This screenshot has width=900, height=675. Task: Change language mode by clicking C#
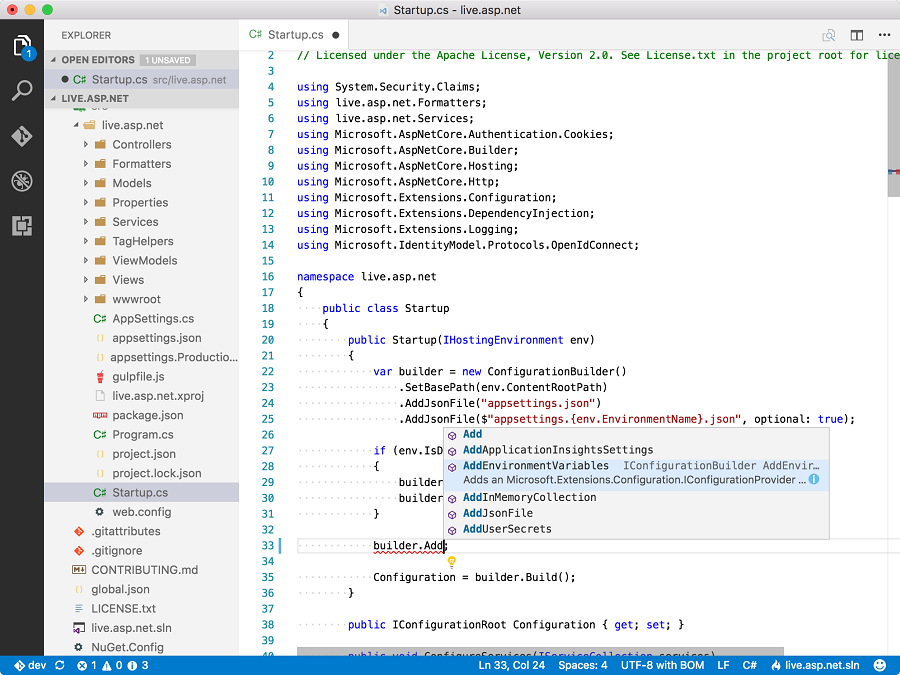[750, 664]
